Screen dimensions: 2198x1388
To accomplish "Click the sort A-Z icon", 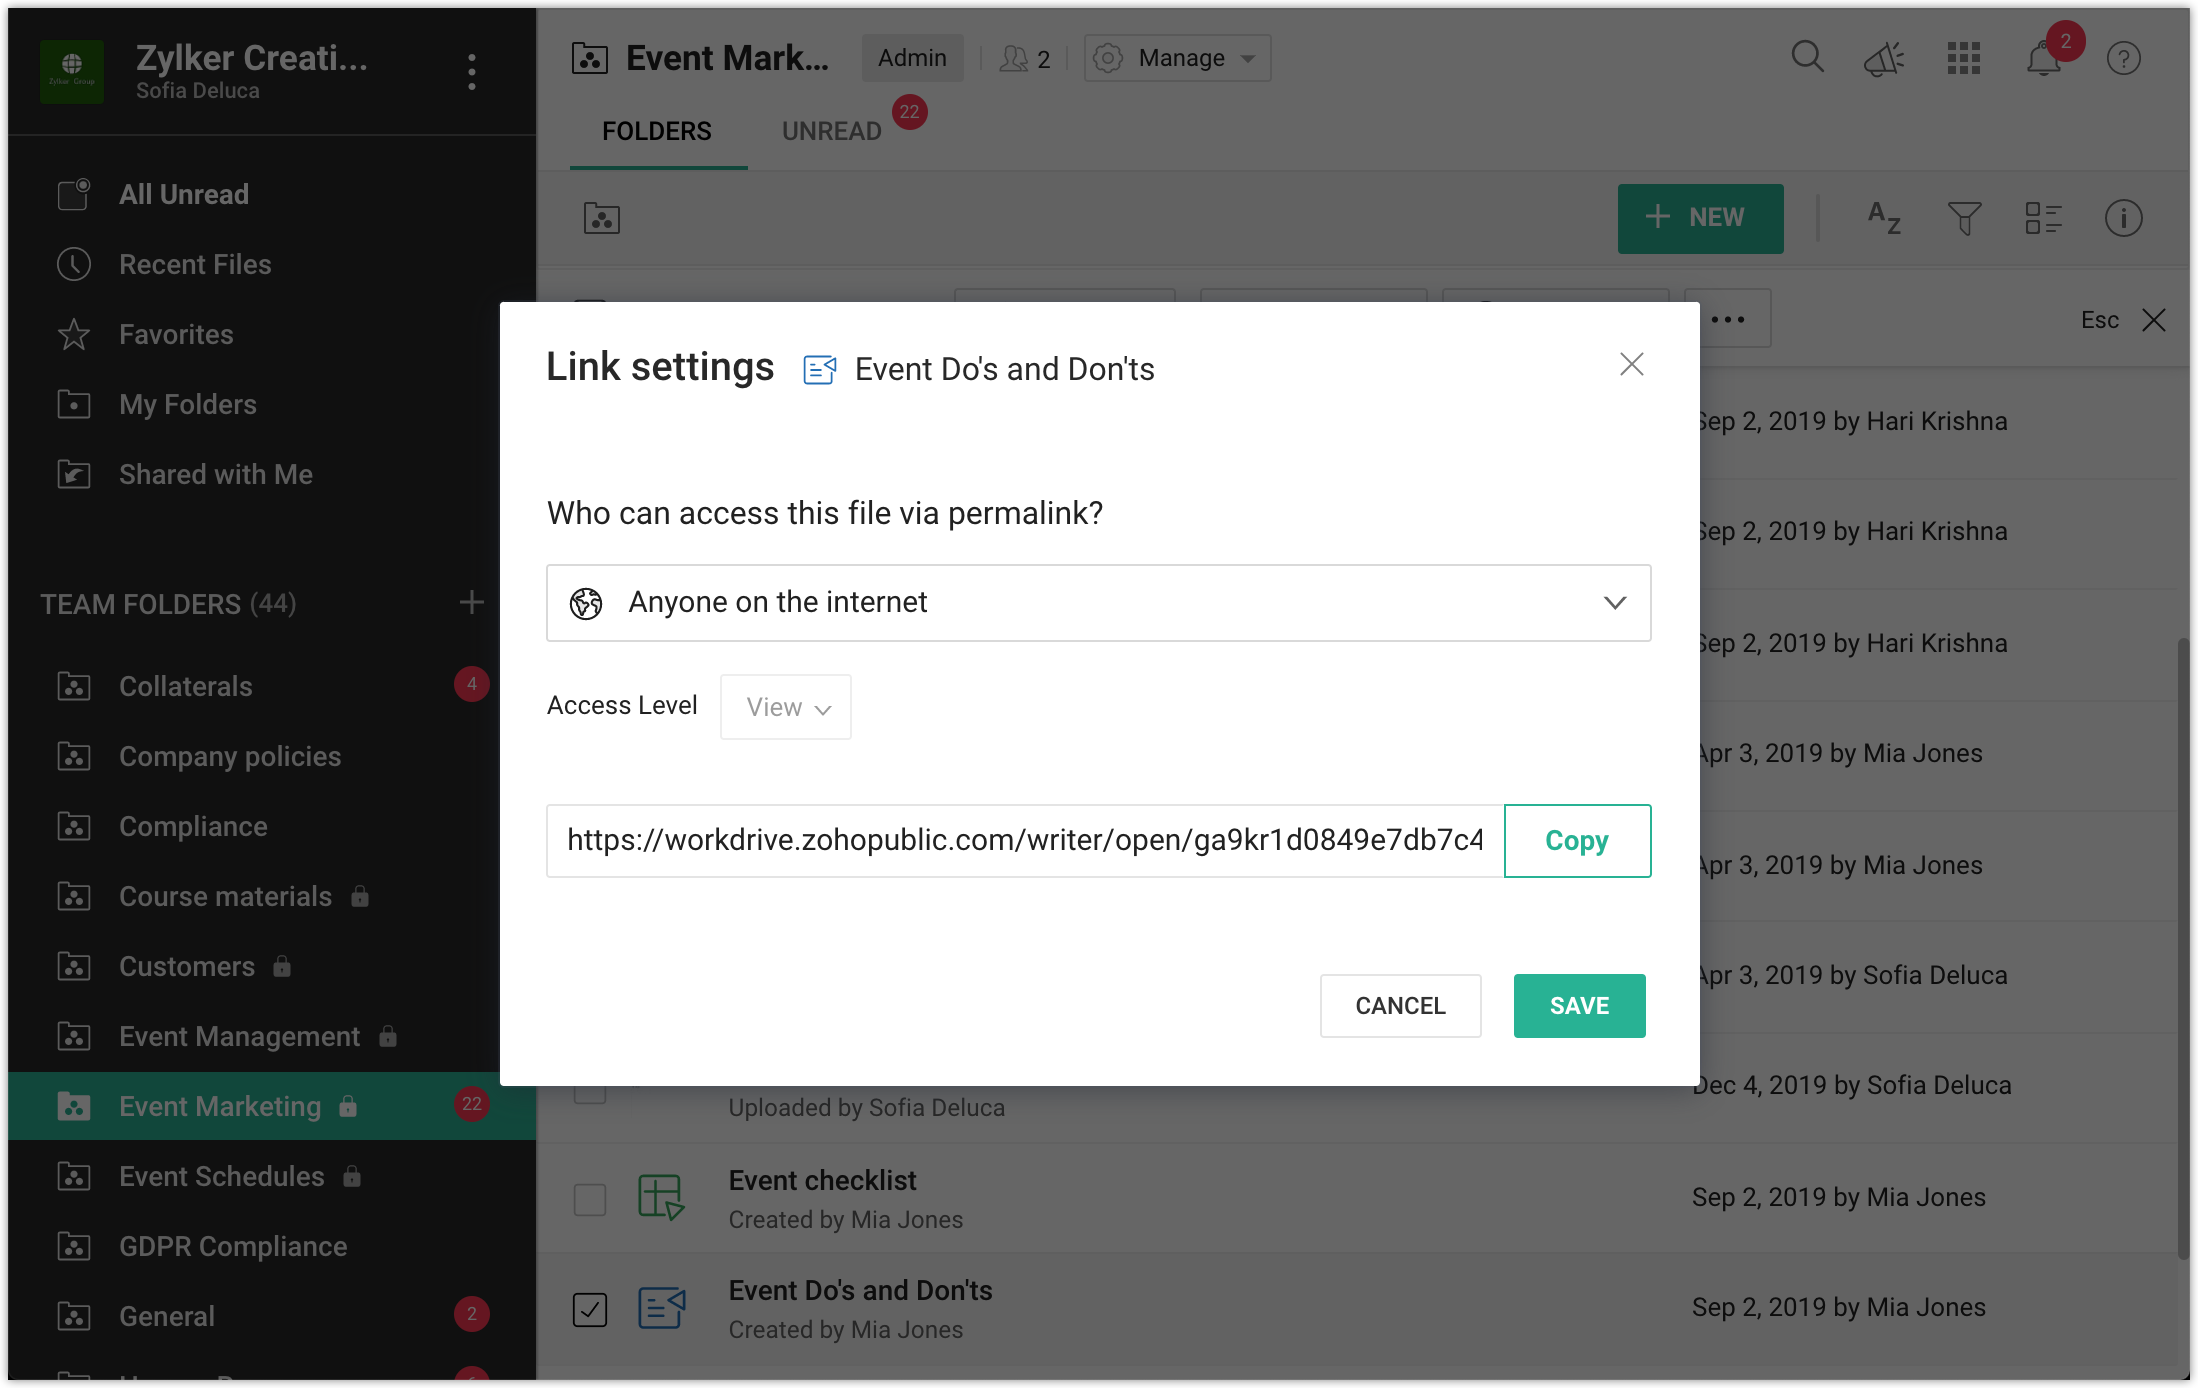I will (x=1884, y=218).
